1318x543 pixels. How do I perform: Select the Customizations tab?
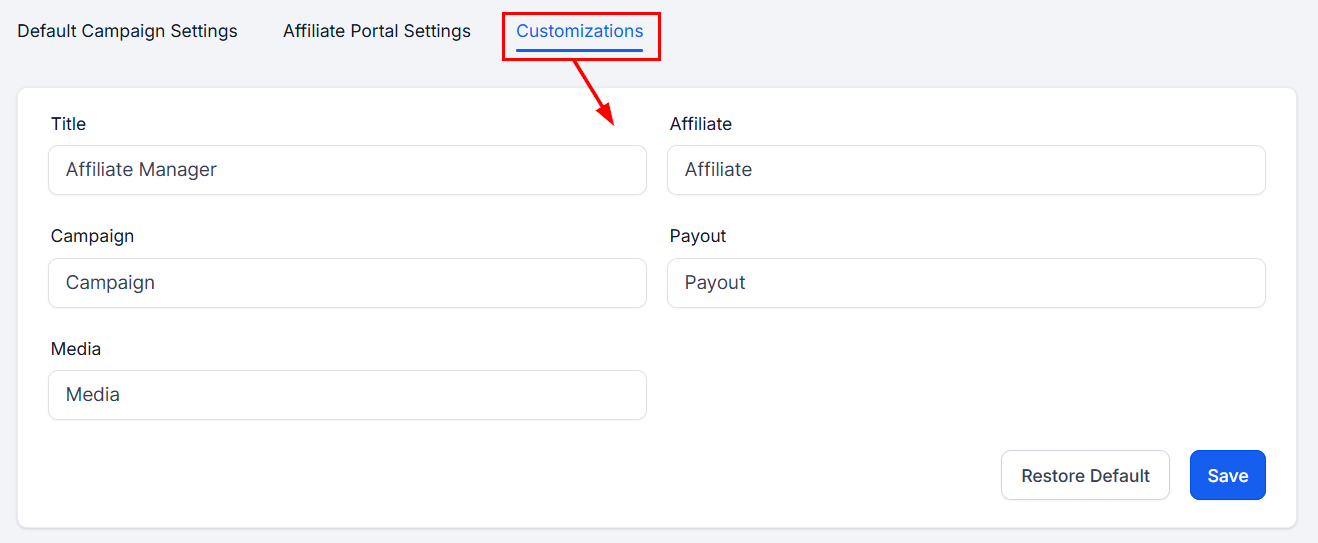[579, 31]
